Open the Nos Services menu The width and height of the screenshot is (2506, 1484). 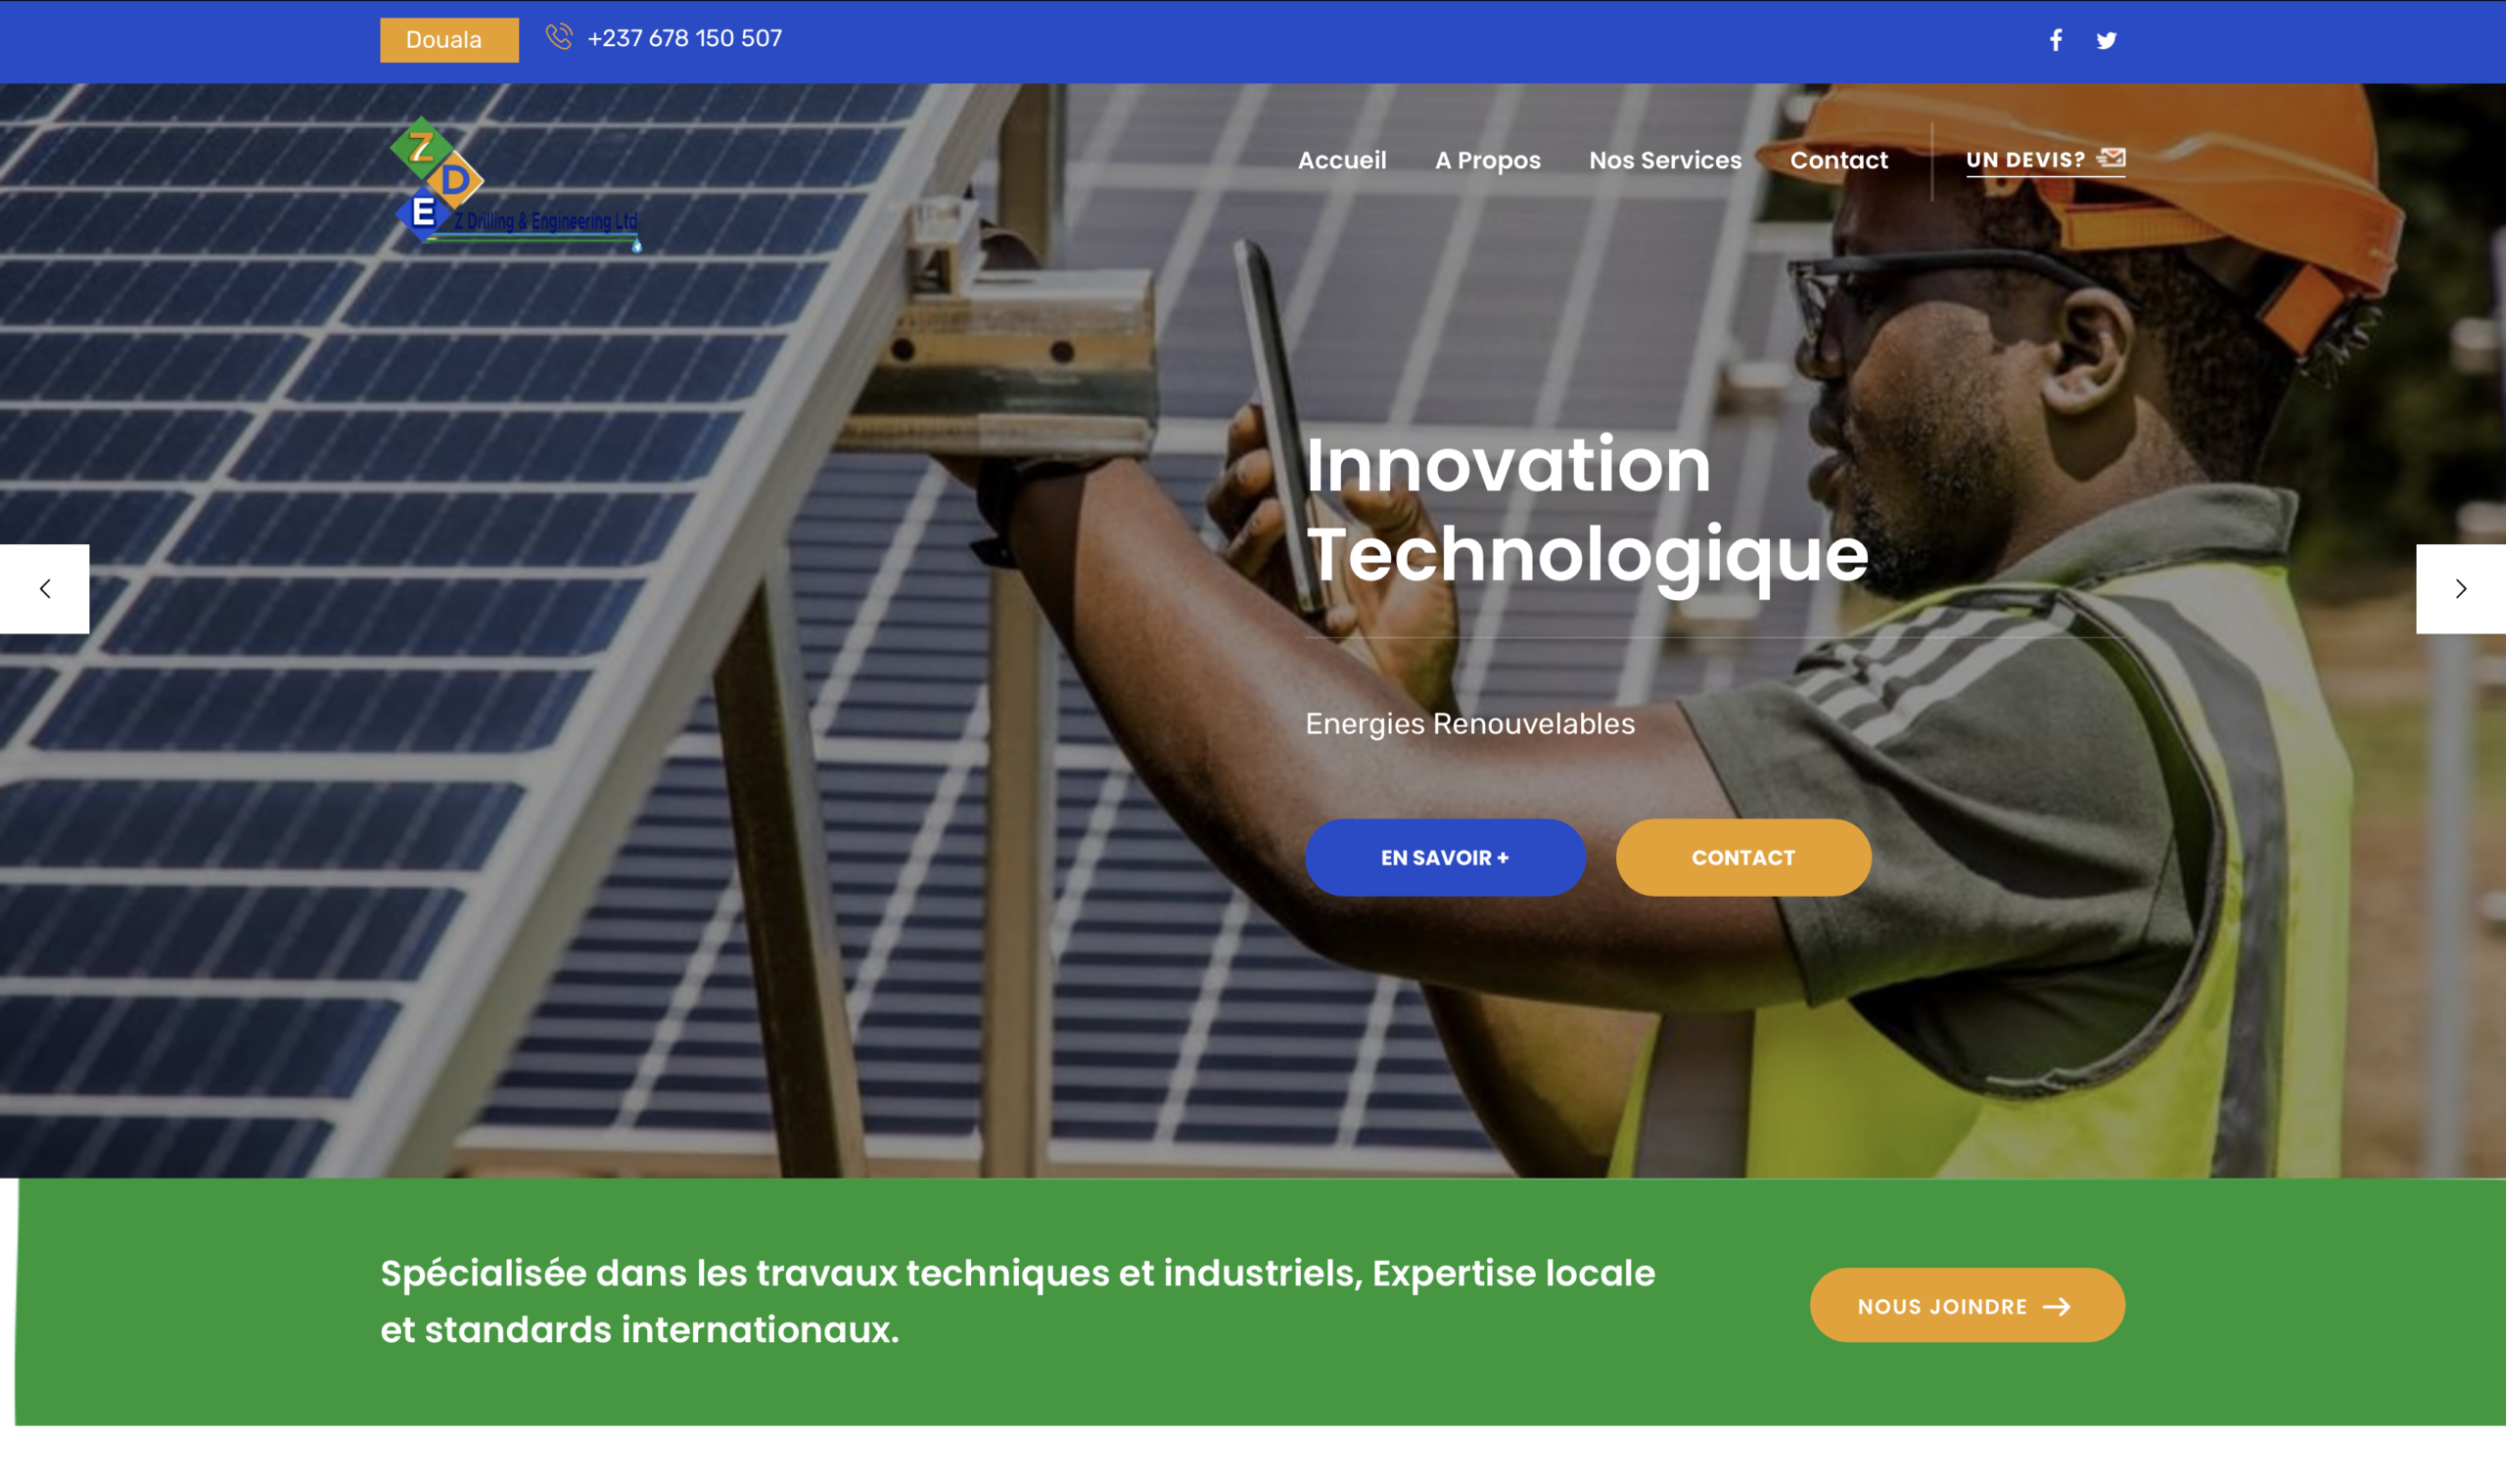pyautogui.click(x=1665, y=160)
